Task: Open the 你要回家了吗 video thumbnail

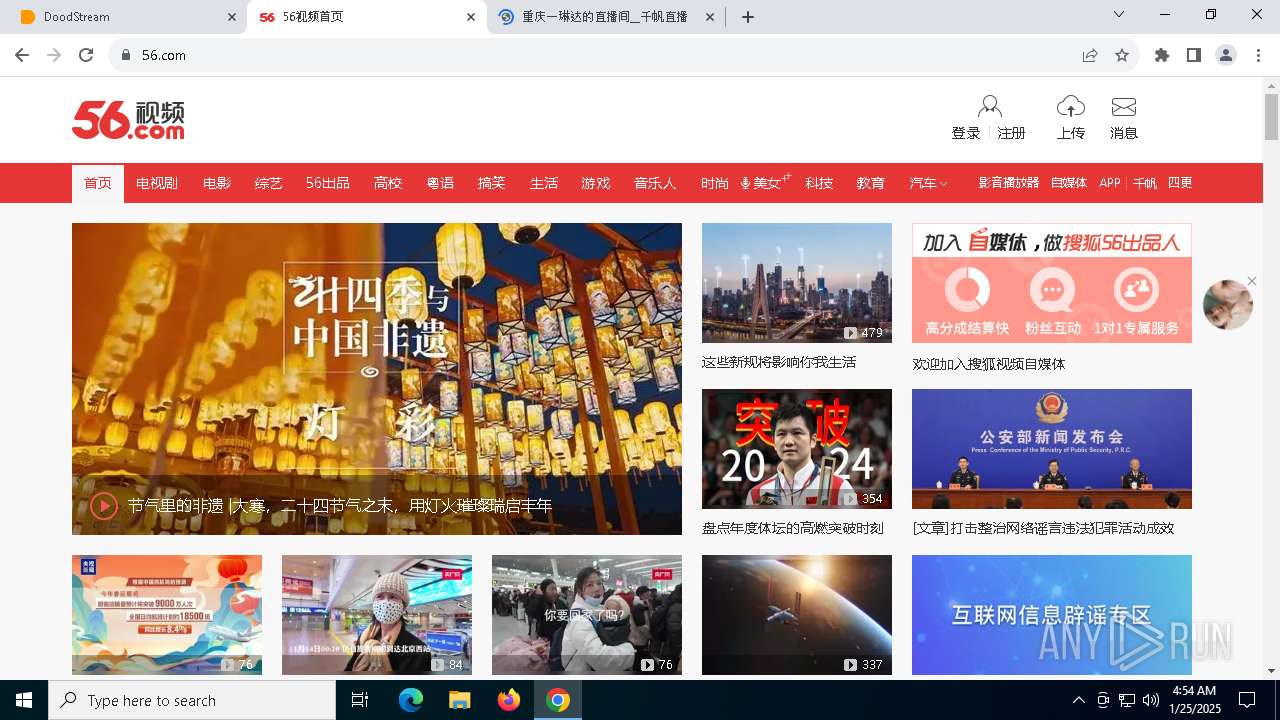Action: coord(587,615)
